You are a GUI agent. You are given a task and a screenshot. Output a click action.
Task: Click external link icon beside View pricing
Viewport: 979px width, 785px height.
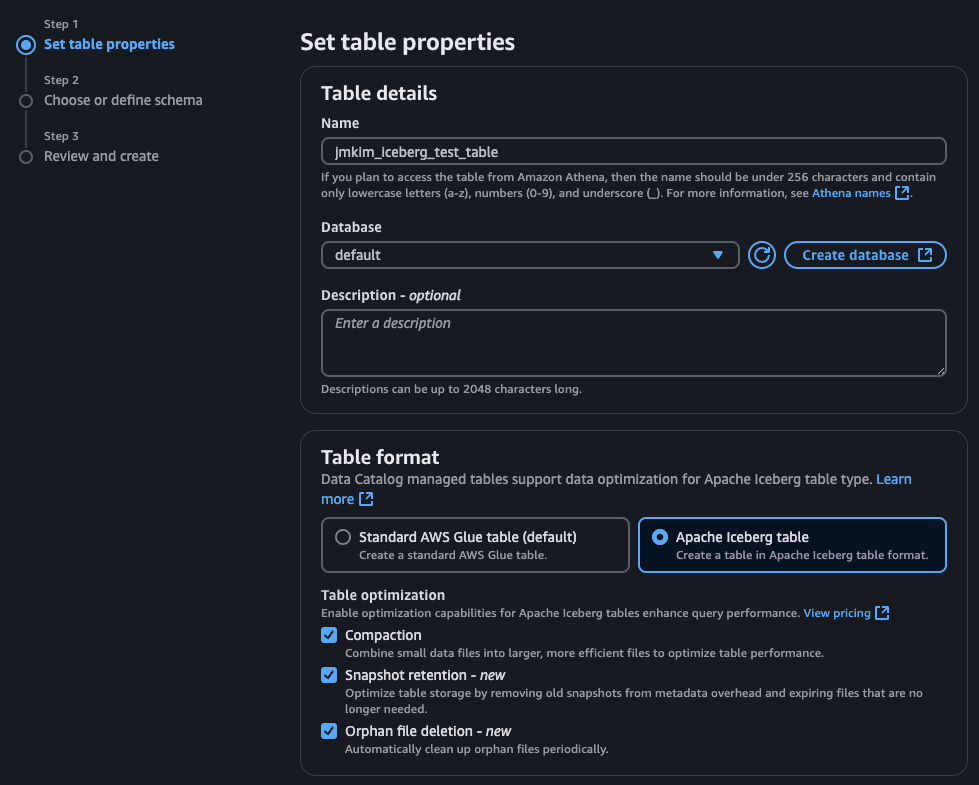[x=882, y=613]
